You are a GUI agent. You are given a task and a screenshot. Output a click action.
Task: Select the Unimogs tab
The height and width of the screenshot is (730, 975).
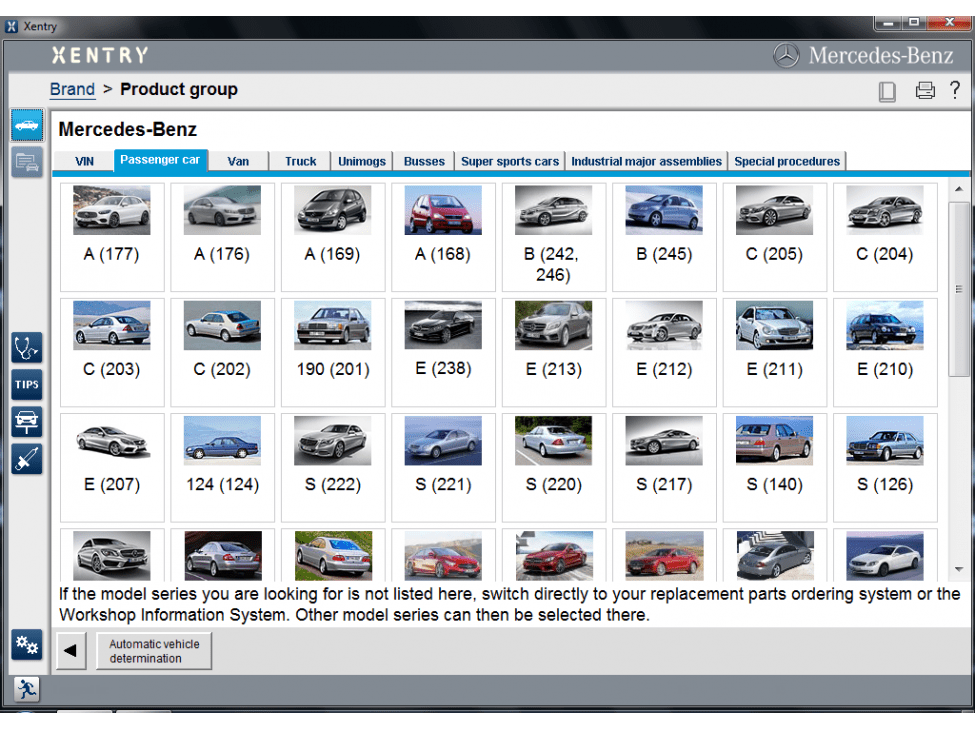[x=361, y=160]
